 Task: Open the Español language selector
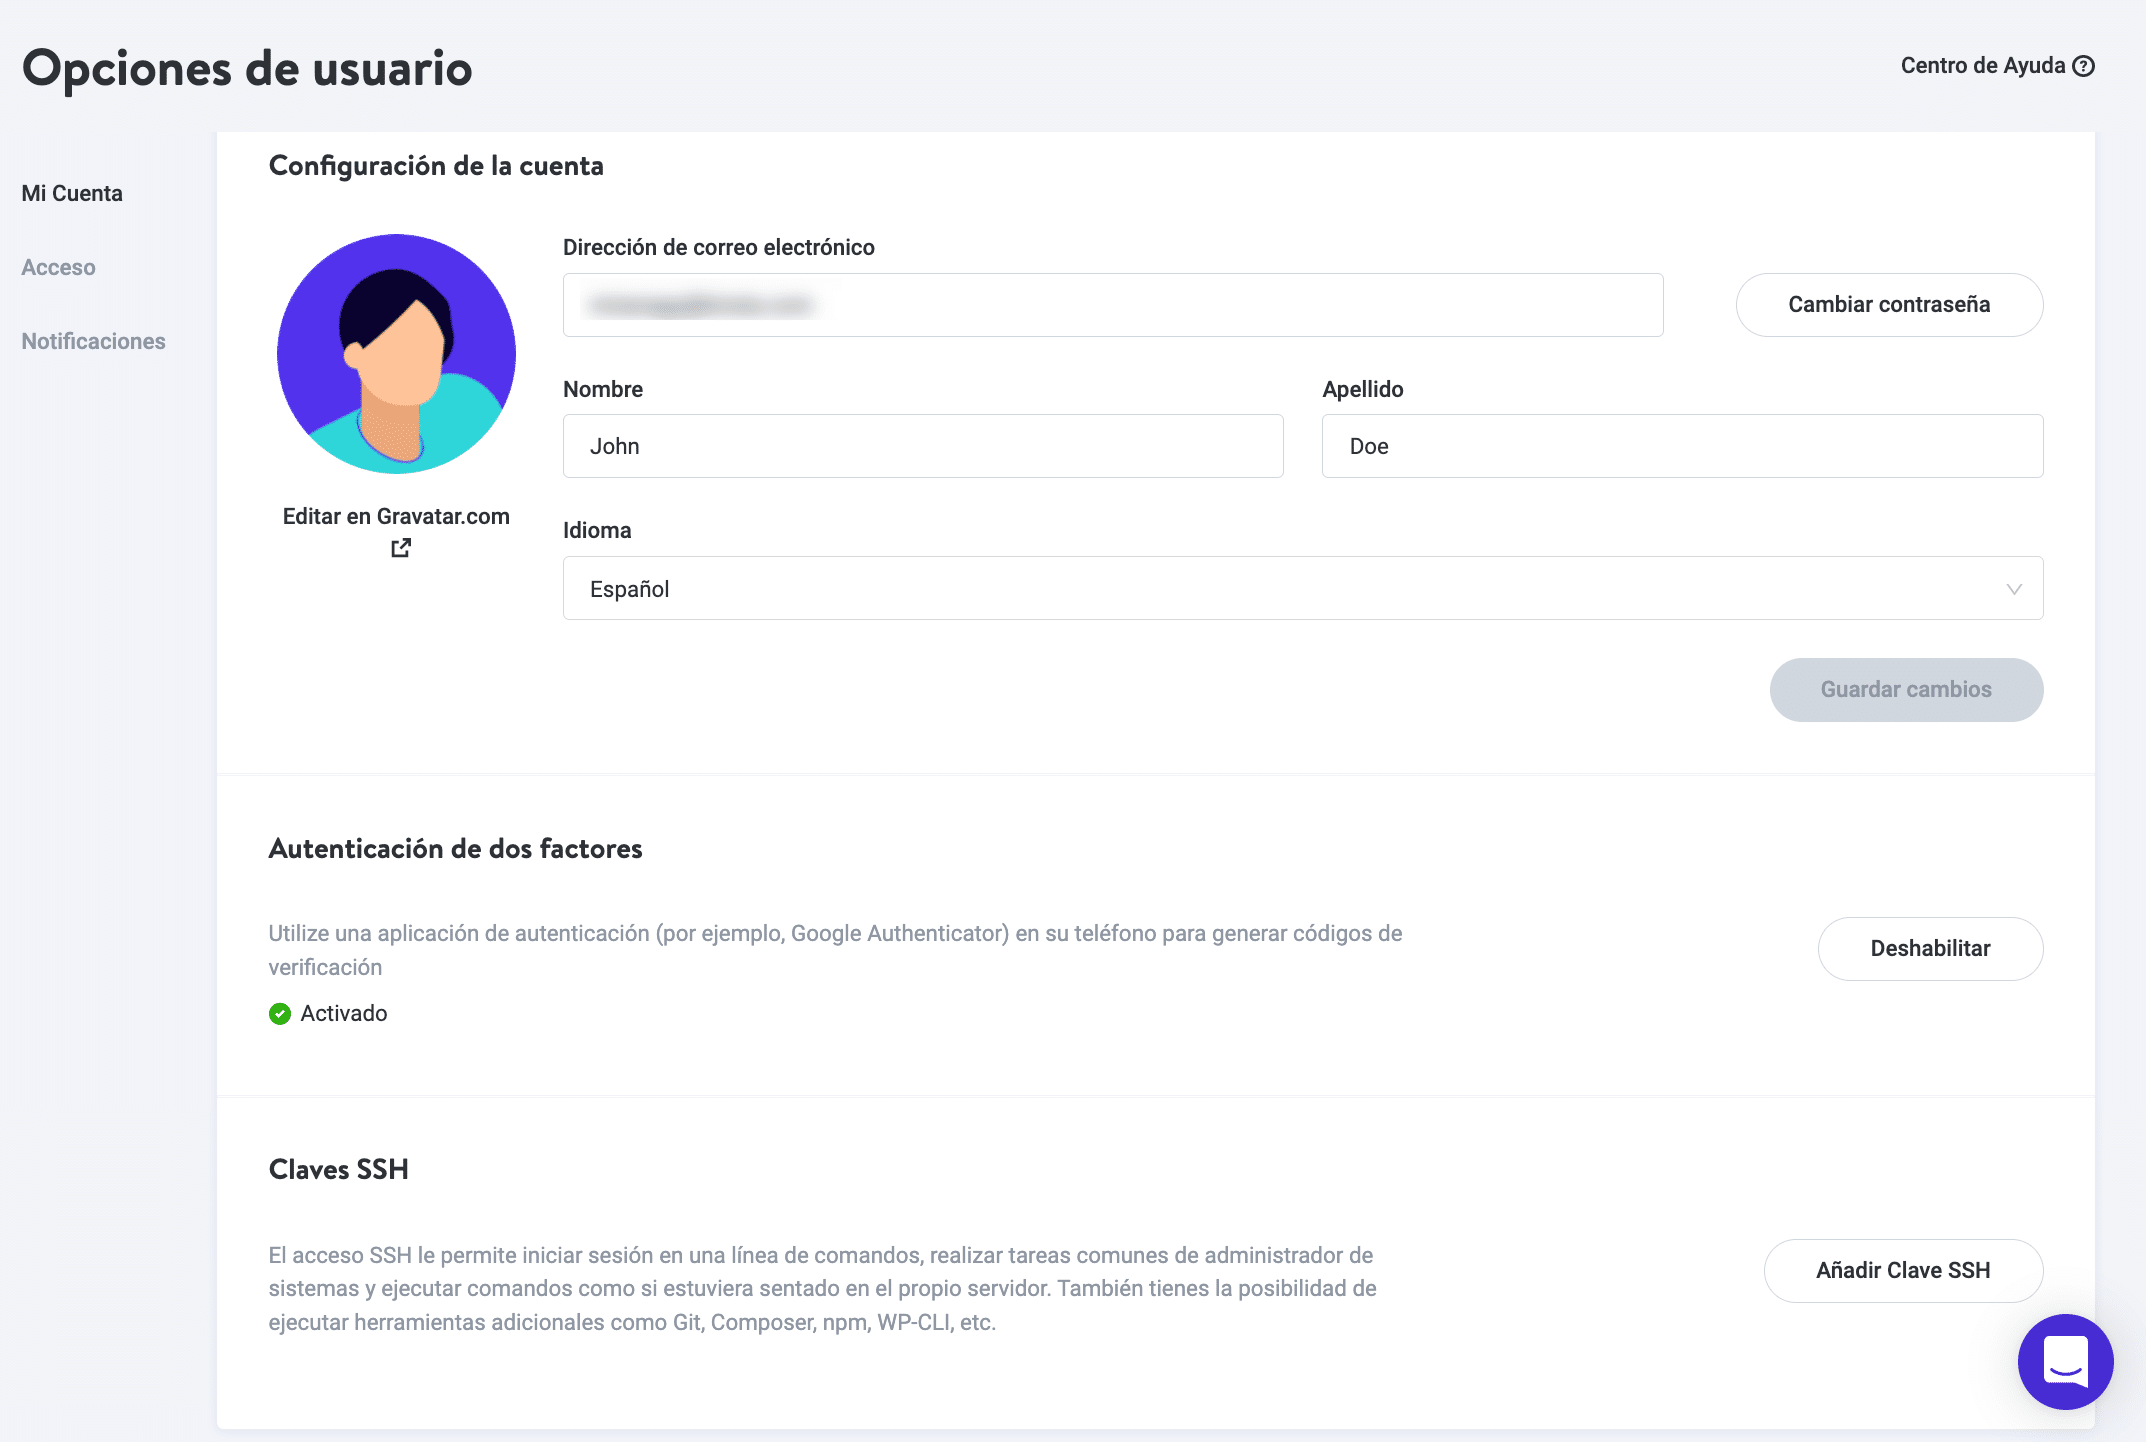point(1300,589)
